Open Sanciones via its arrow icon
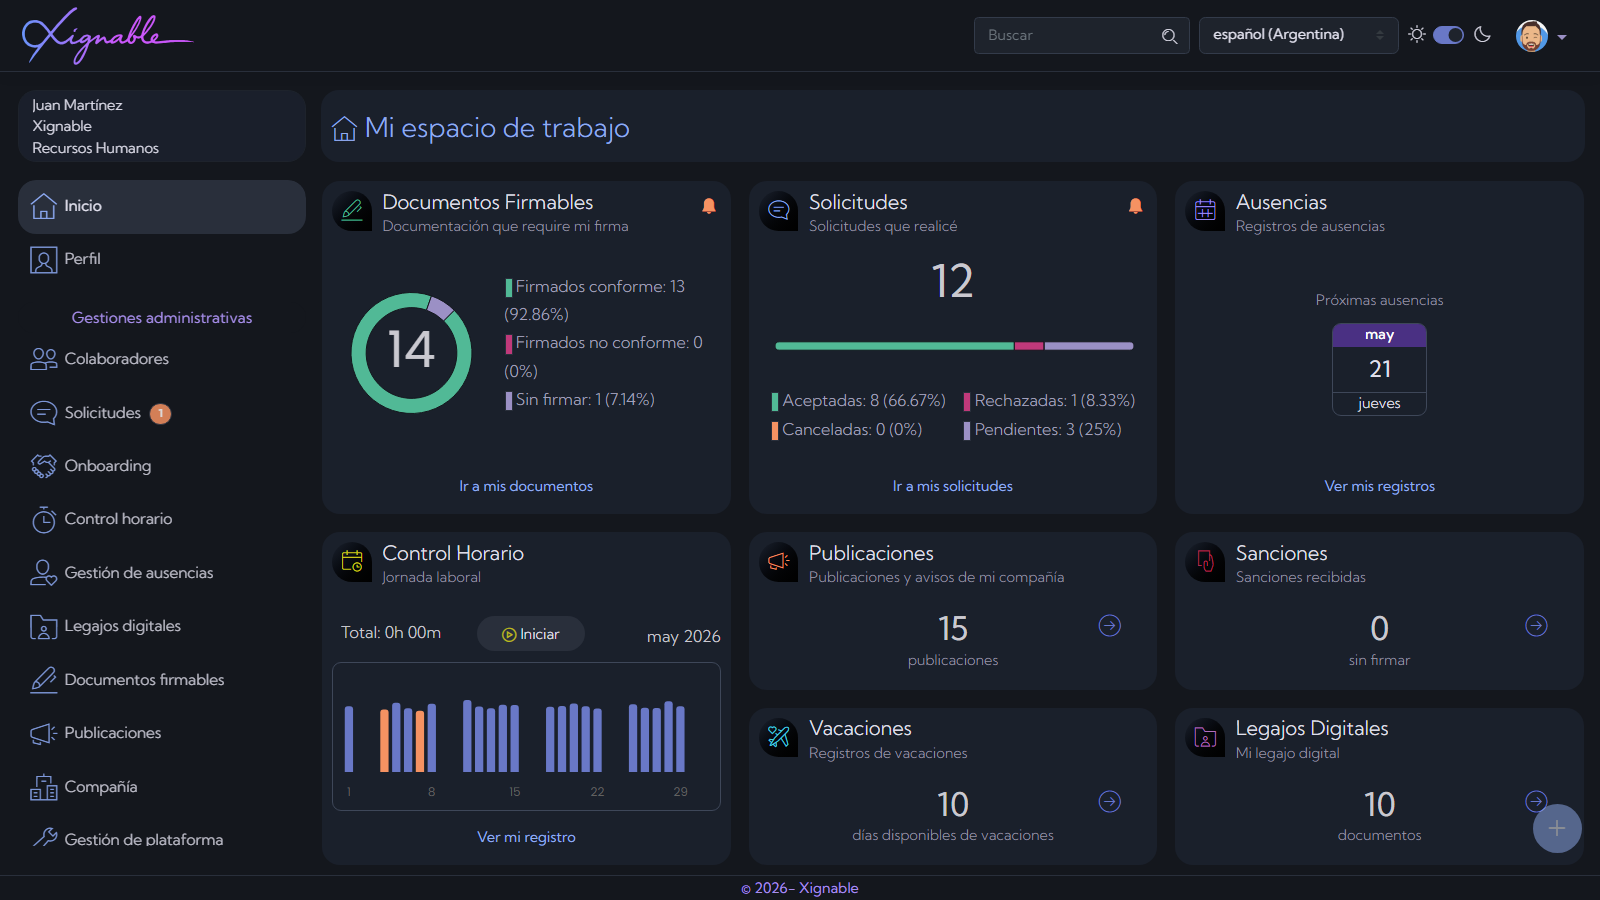The image size is (1600, 900). tap(1536, 626)
